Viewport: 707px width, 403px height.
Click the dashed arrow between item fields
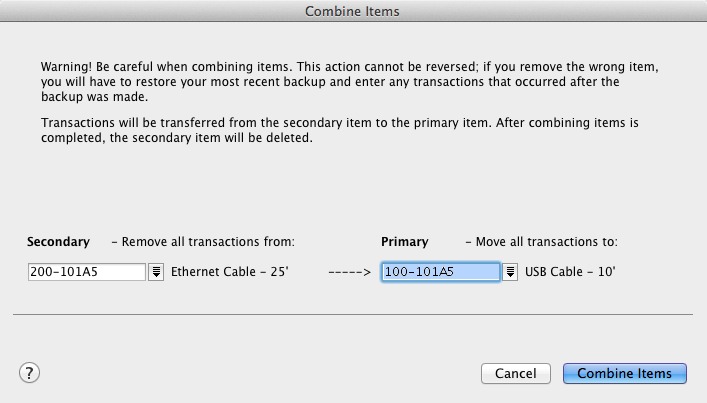coord(349,272)
